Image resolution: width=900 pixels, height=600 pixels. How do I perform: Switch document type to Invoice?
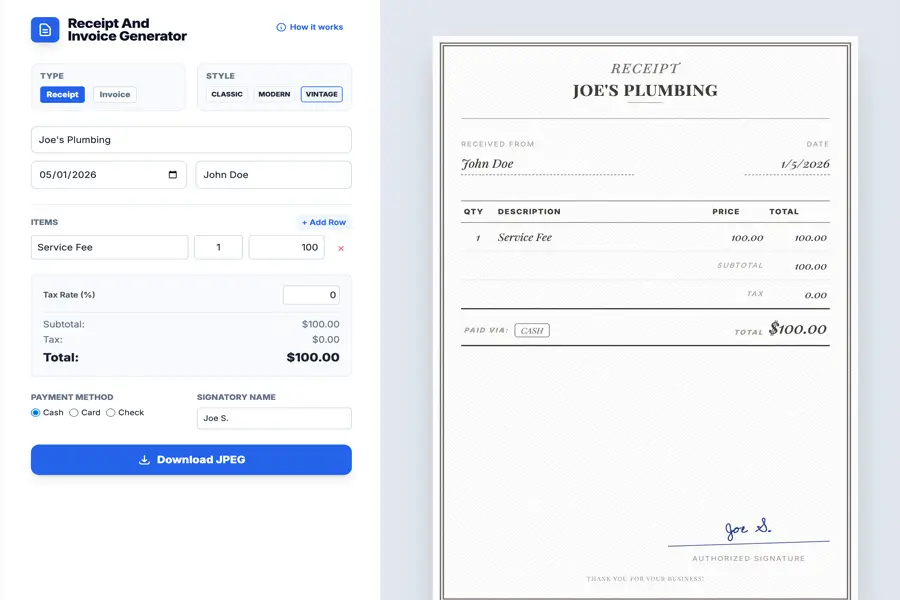pyautogui.click(x=115, y=95)
